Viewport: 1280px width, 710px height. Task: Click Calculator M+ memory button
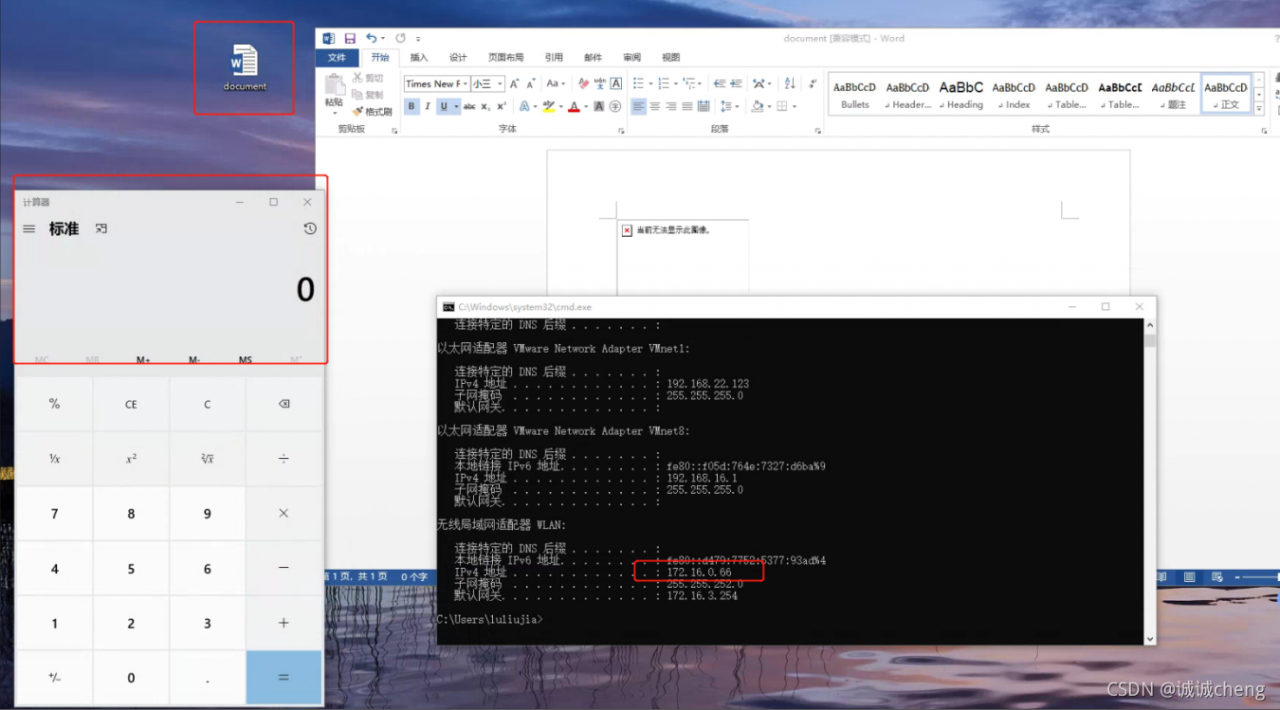coord(143,359)
